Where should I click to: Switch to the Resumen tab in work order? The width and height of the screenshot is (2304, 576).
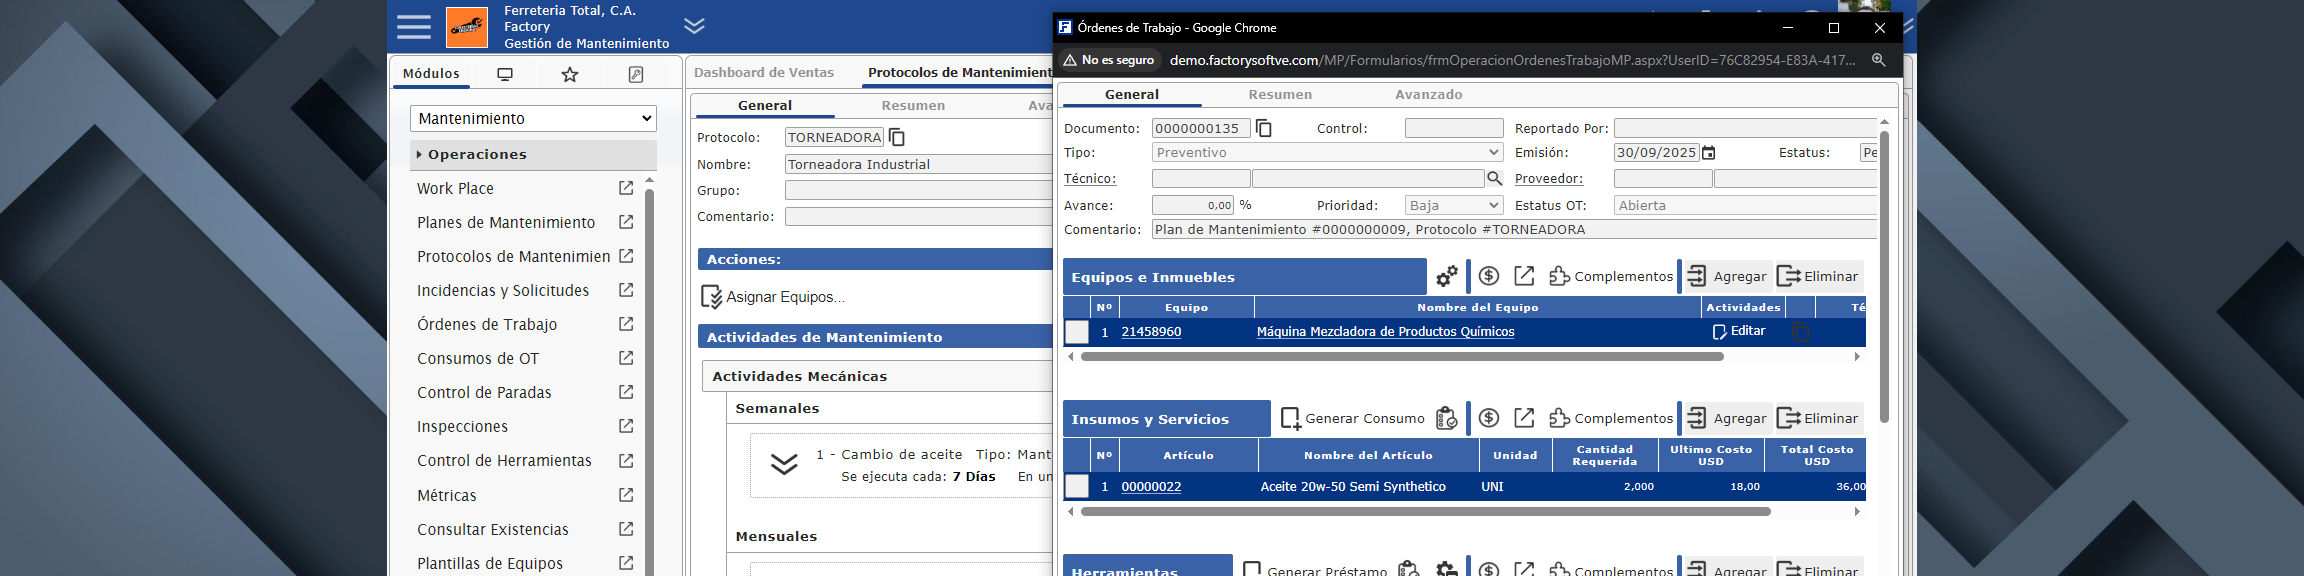(1280, 94)
